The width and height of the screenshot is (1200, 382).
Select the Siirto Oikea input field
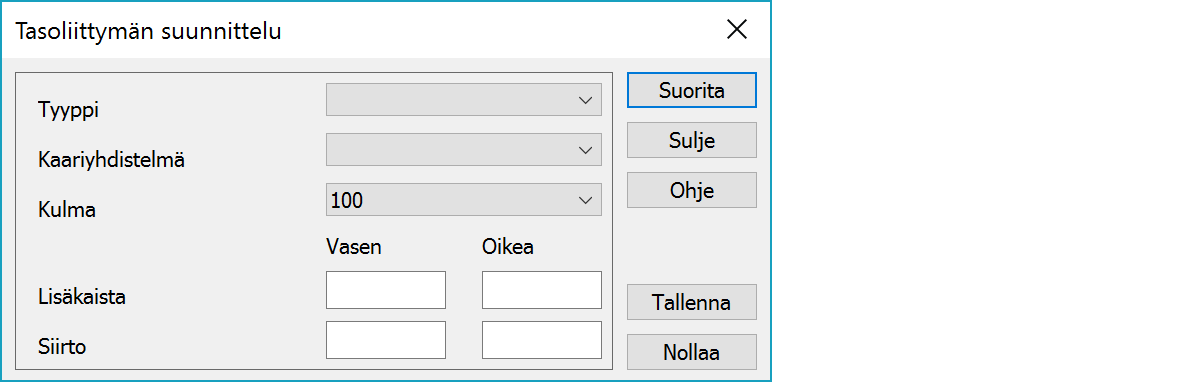click(542, 340)
